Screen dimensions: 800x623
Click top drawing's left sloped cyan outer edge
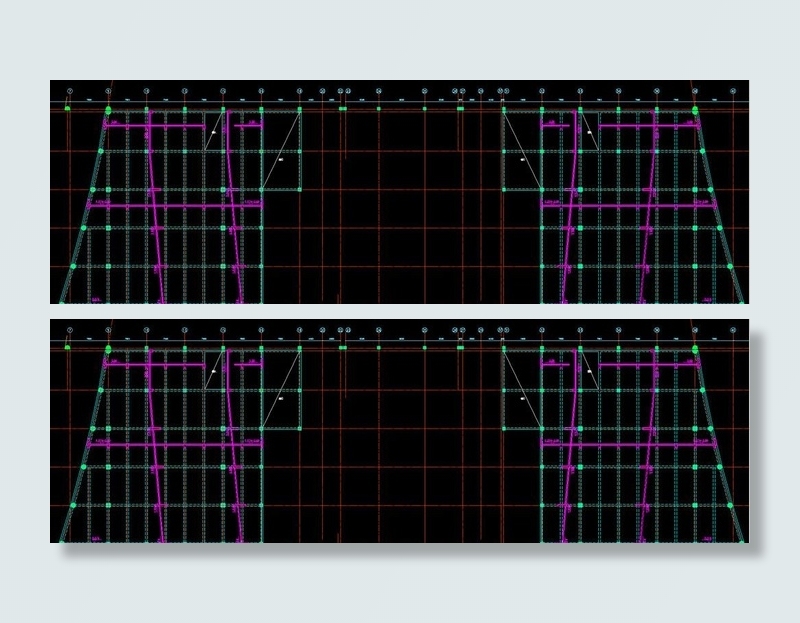pos(80,228)
